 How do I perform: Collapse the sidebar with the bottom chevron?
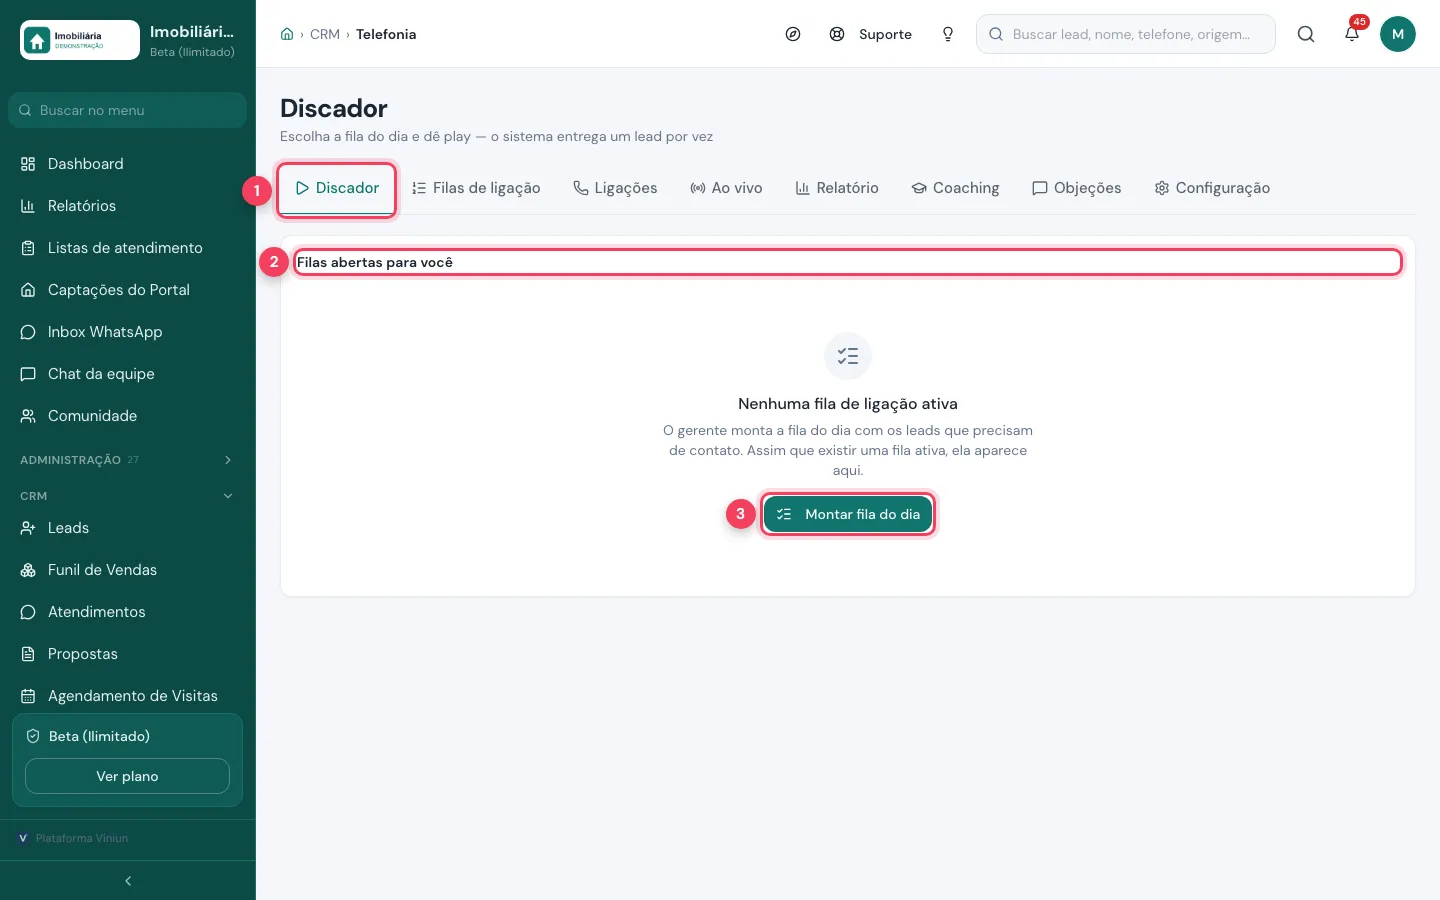(128, 881)
